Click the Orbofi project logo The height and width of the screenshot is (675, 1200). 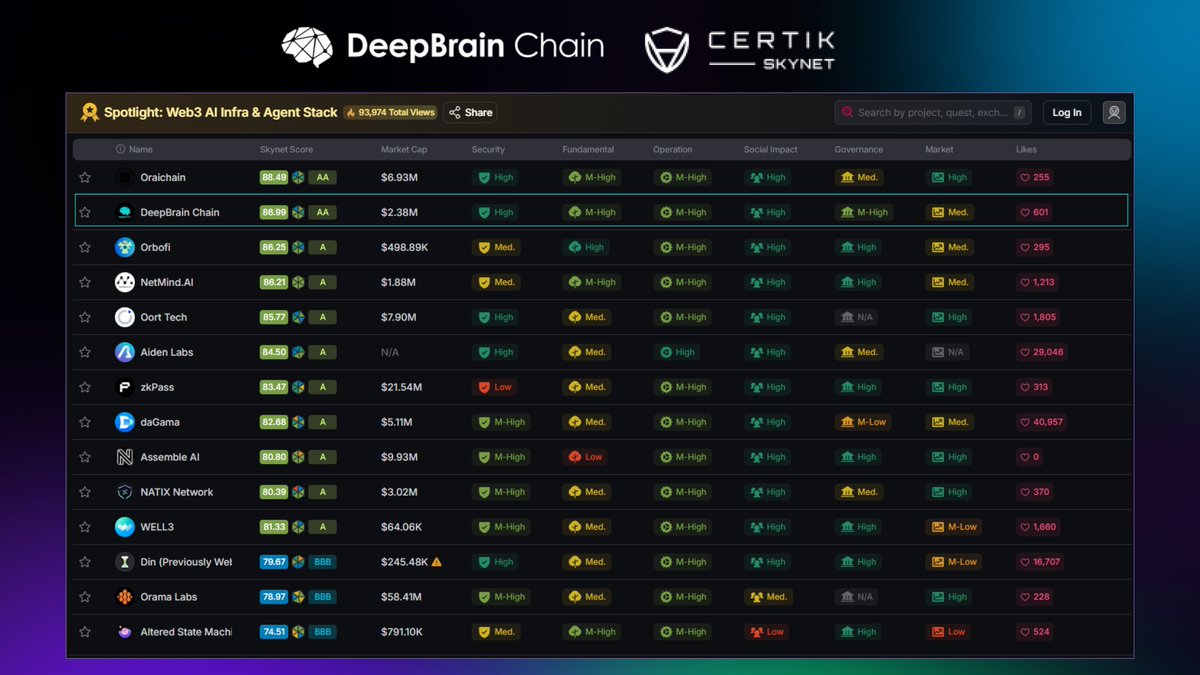click(124, 247)
